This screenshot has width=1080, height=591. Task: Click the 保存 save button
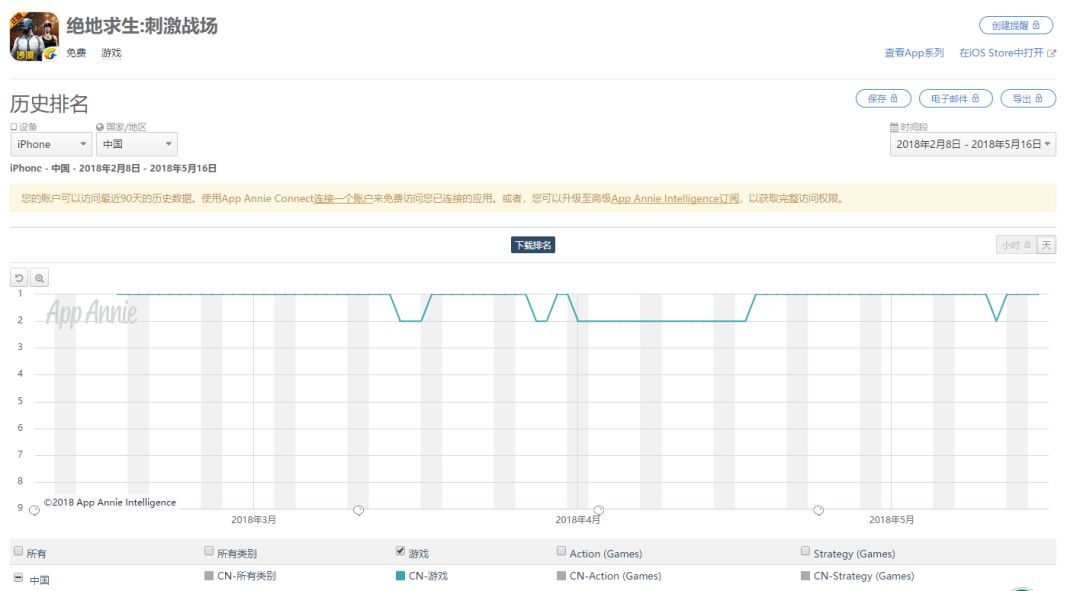coord(883,98)
